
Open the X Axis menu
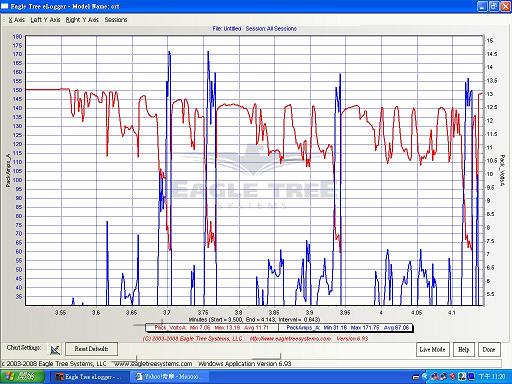pos(16,20)
